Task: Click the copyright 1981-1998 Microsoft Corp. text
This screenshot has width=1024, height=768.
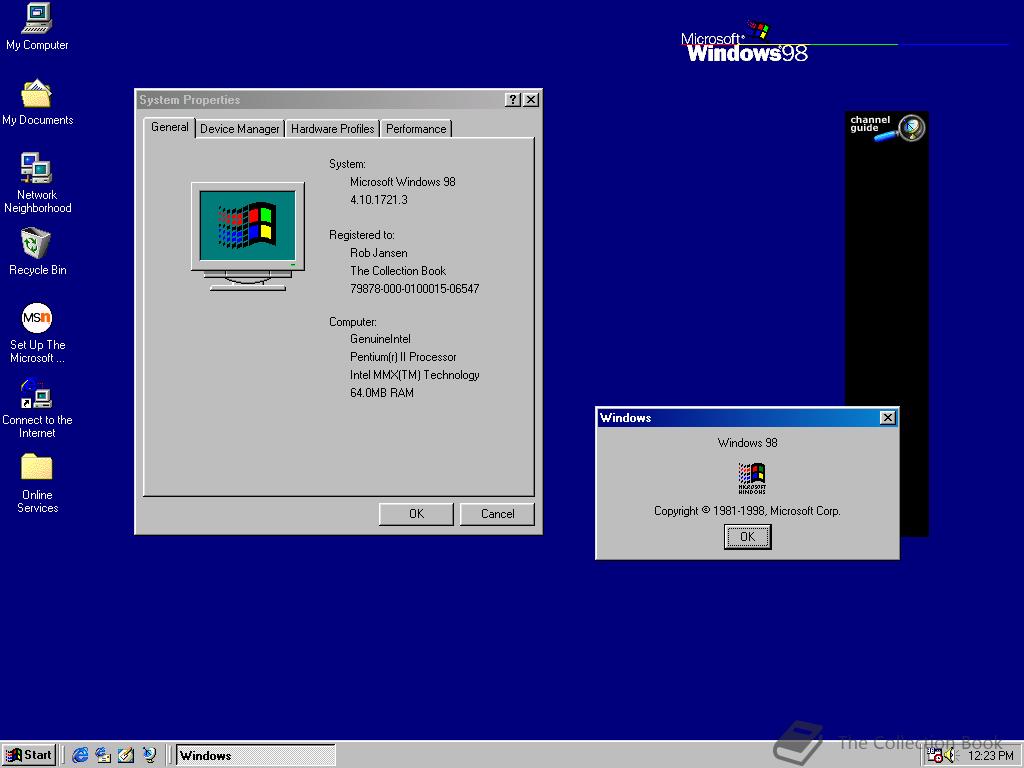Action: (x=747, y=511)
